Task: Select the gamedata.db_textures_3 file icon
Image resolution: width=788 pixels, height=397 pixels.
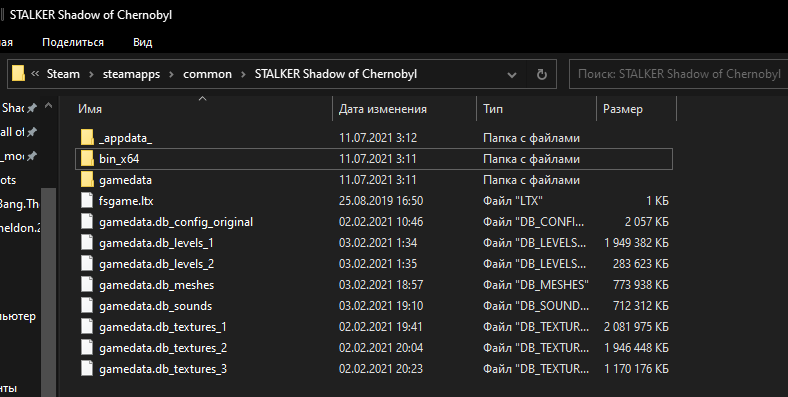Action: [x=87, y=369]
